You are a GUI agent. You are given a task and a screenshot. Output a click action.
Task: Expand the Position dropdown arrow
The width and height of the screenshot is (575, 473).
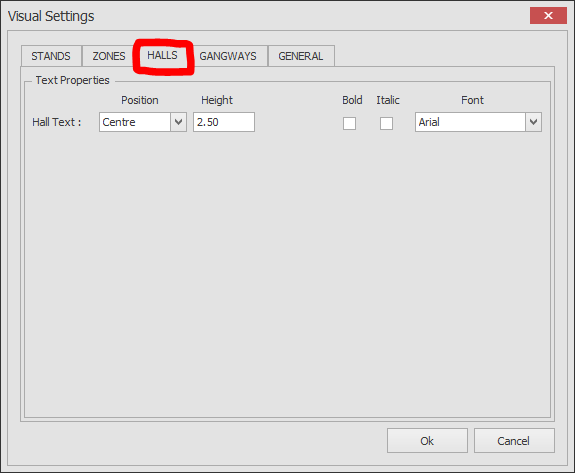tap(179, 122)
